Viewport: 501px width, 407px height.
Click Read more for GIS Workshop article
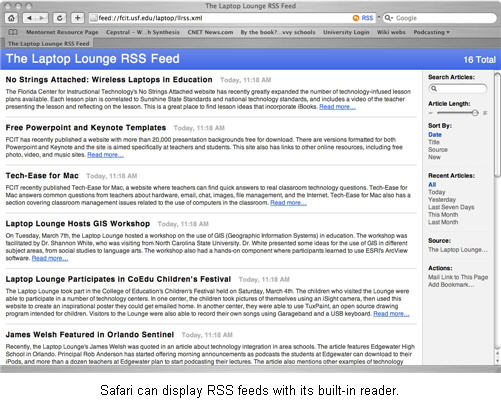point(50,258)
